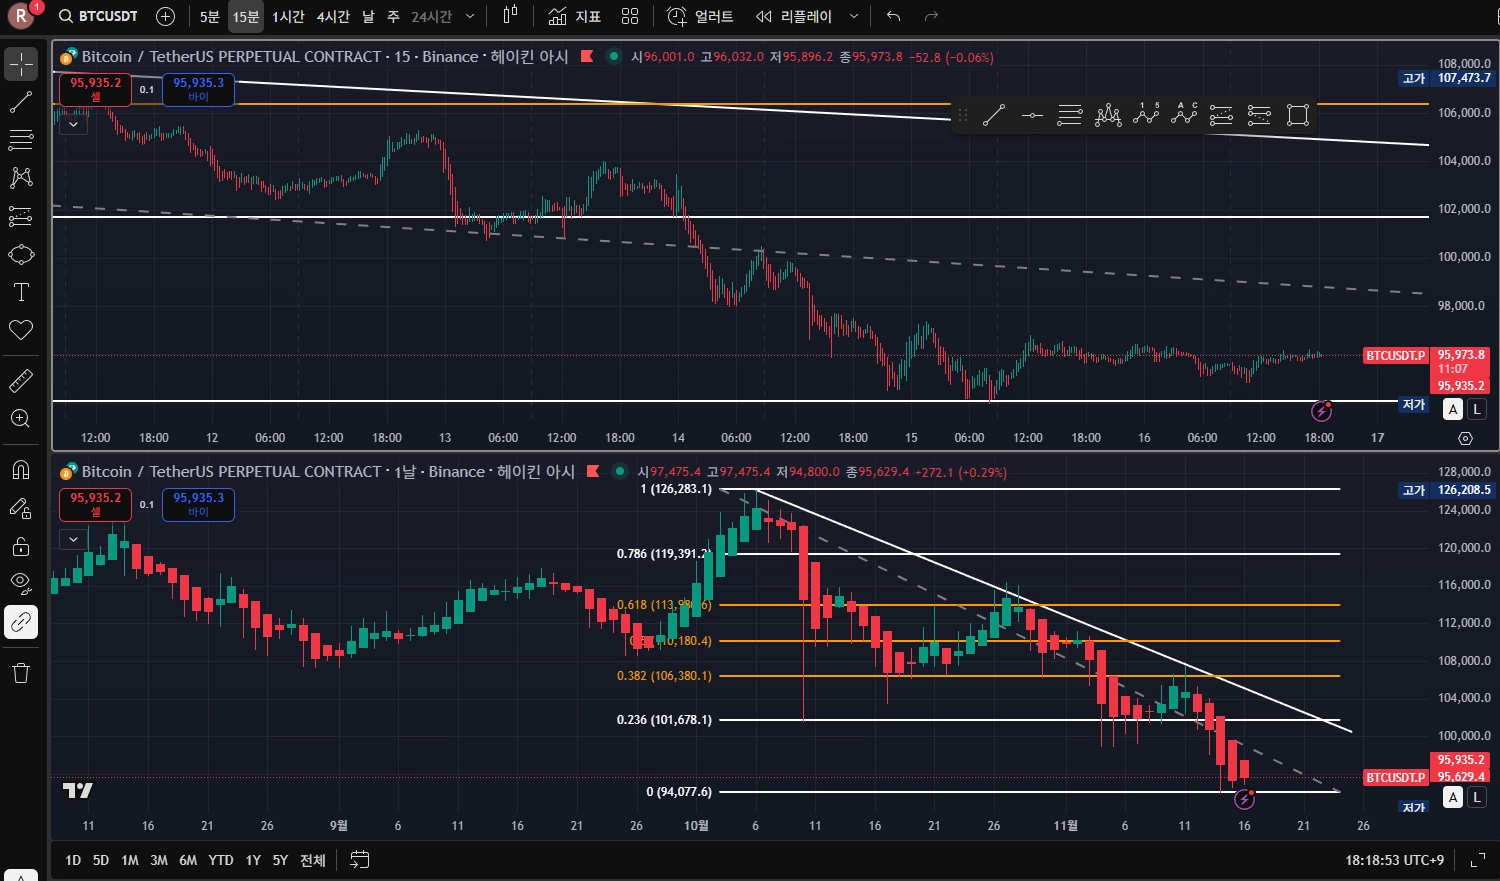Pick the short position tool in floating toolbar
The image size is (1500, 881).
(1260, 115)
